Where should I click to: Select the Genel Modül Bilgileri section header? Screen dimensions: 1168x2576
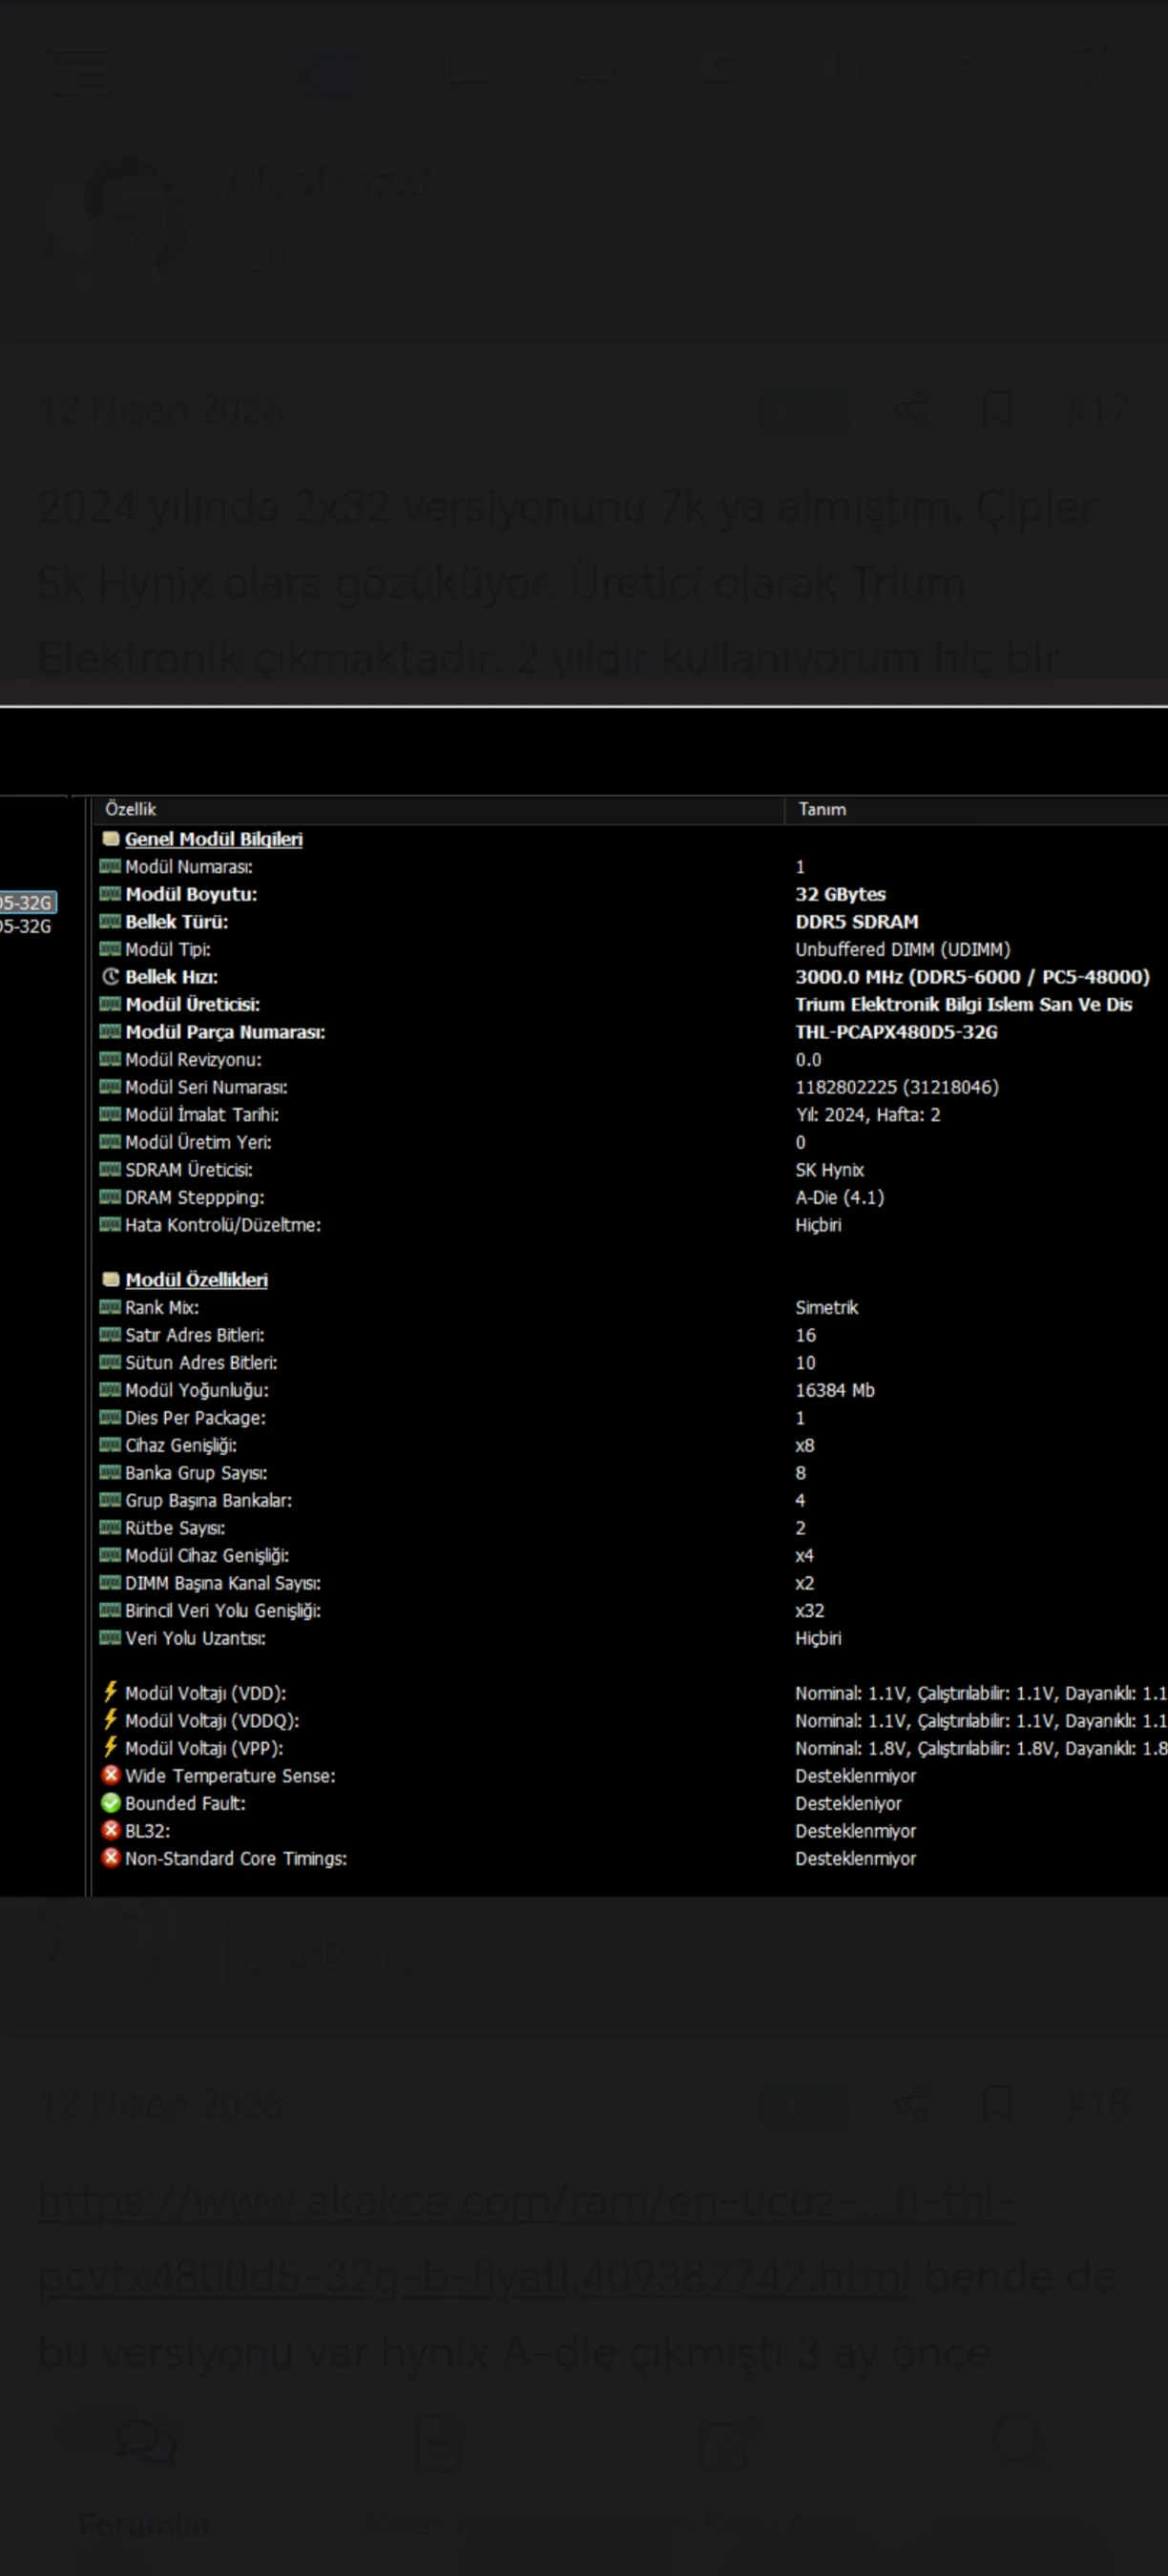(213, 839)
